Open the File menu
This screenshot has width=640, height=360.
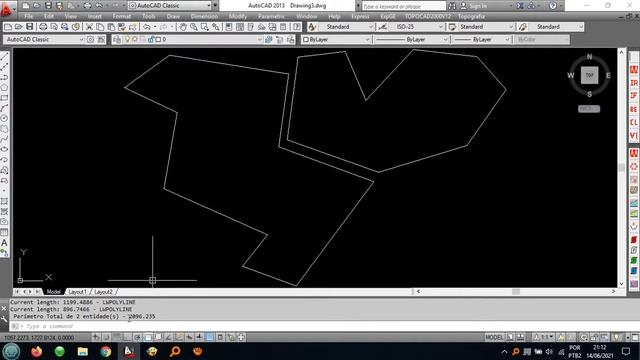coord(28,16)
